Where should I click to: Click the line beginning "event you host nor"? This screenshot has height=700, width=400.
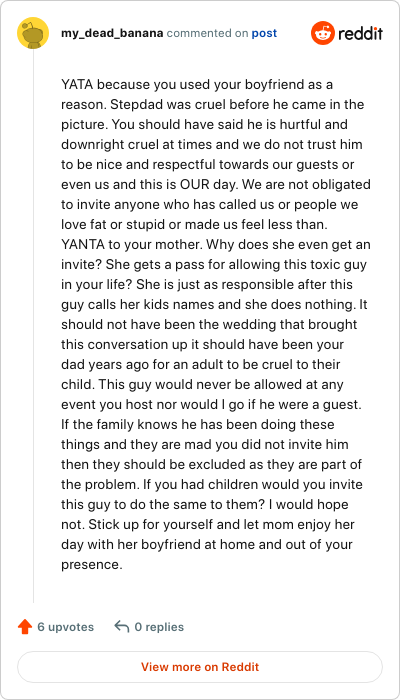pyautogui.click(x=210, y=404)
